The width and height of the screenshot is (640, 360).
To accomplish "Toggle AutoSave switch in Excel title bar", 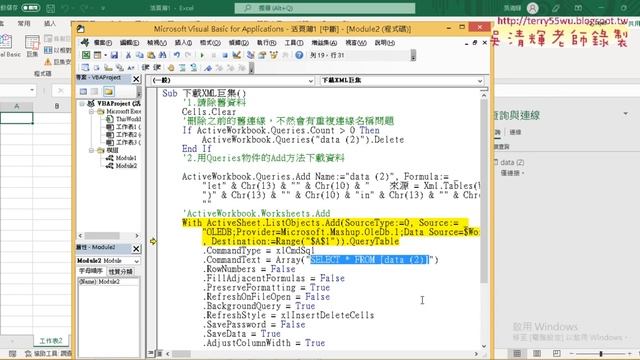I will pyautogui.click(x=31, y=8).
